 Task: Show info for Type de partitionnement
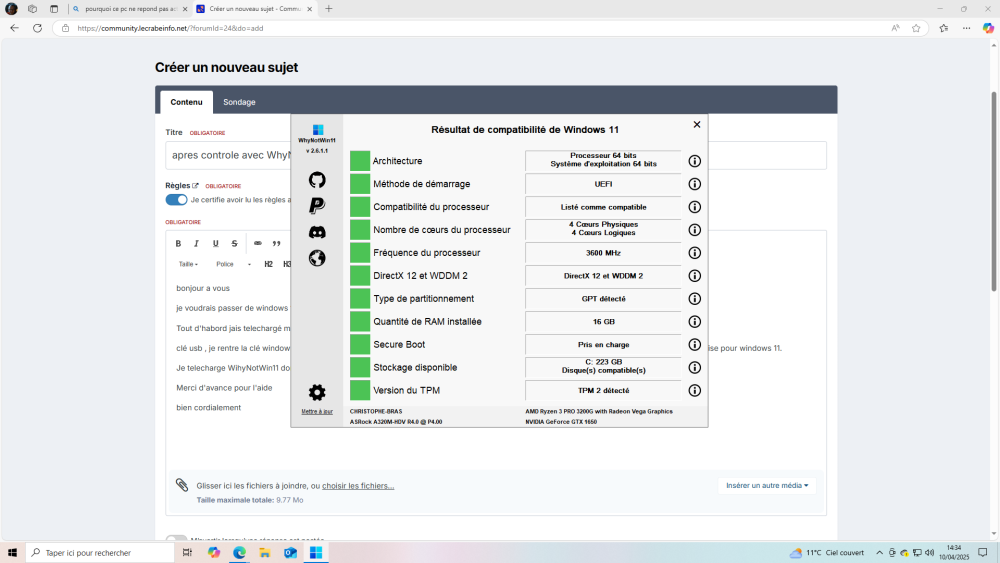tap(695, 298)
